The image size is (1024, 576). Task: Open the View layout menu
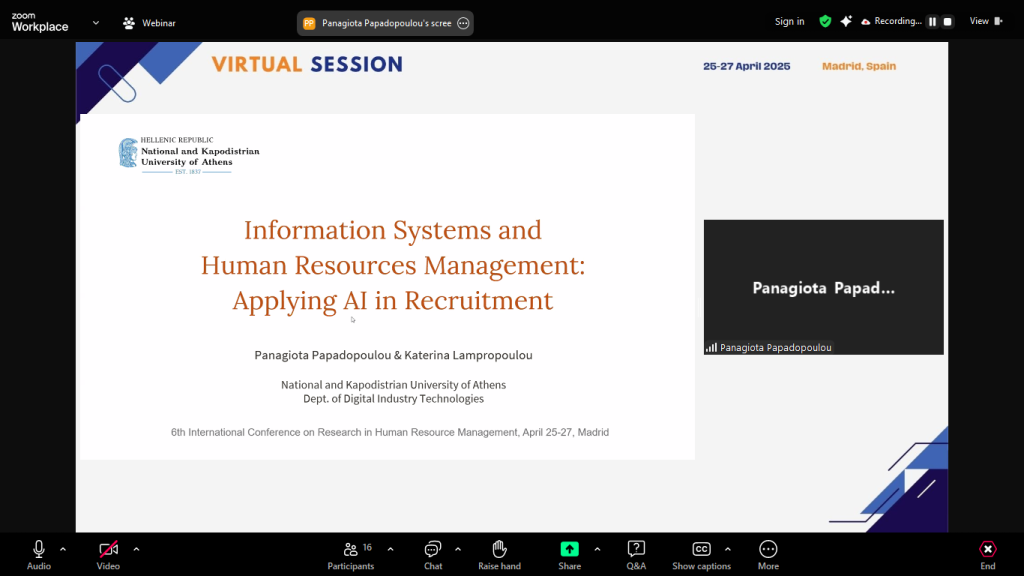tap(984, 21)
